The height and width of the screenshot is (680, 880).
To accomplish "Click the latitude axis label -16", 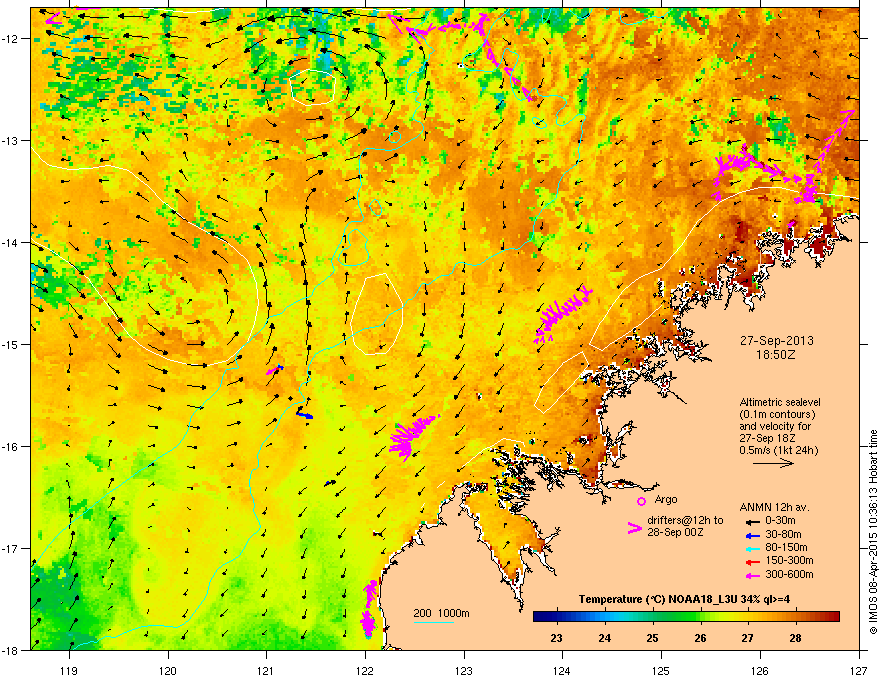I will coord(11,447).
